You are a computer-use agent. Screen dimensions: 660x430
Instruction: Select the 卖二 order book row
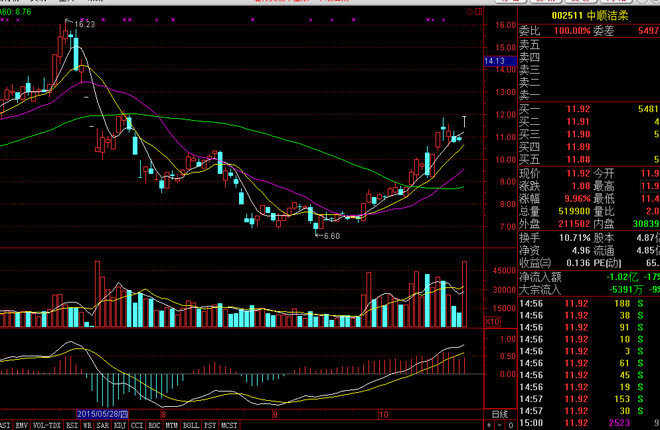pyautogui.click(x=589, y=82)
